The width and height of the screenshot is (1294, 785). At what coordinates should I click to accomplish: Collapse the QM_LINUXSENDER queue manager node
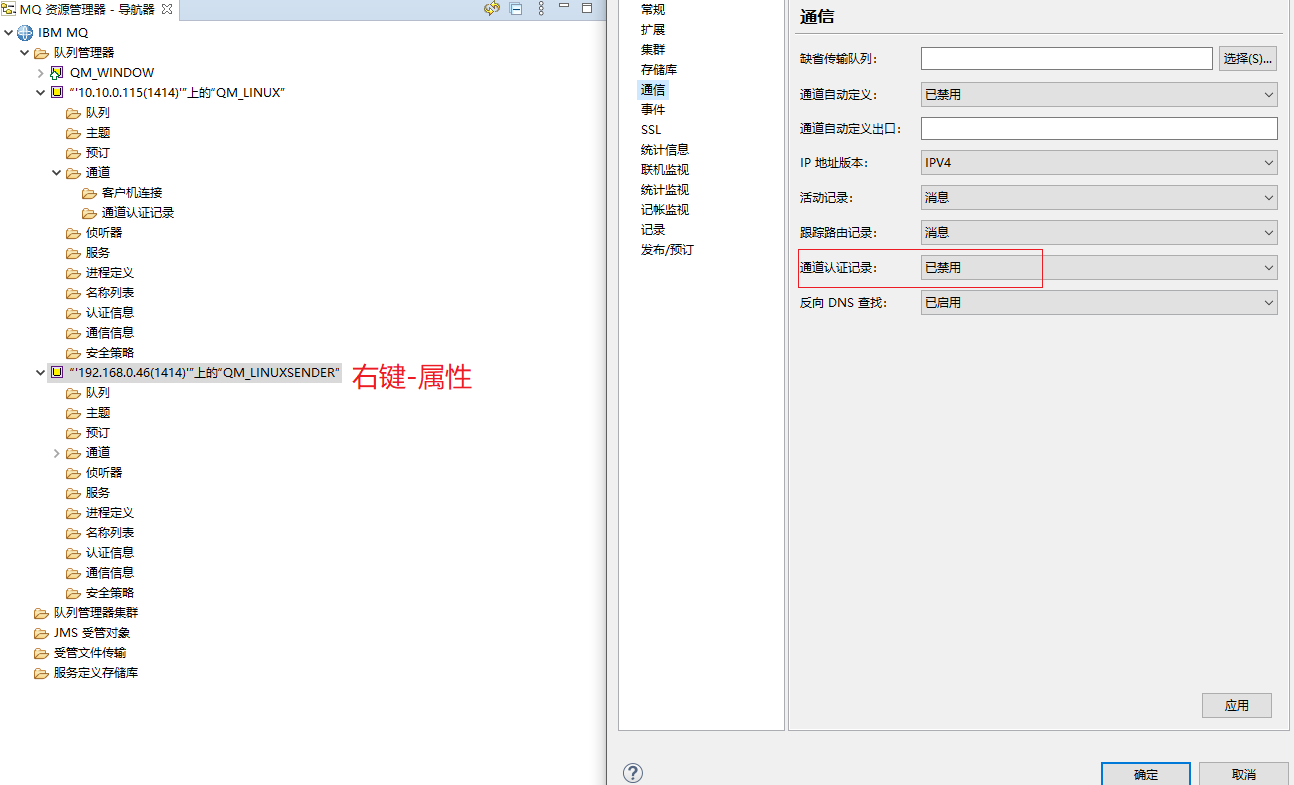pyautogui.click(x=41, y=372)
